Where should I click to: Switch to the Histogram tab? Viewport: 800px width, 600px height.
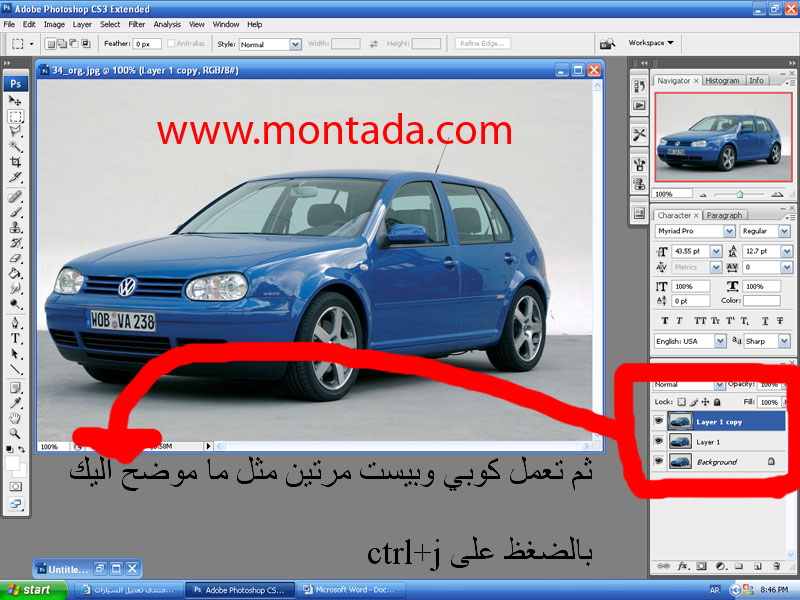(x=721, y=81)
